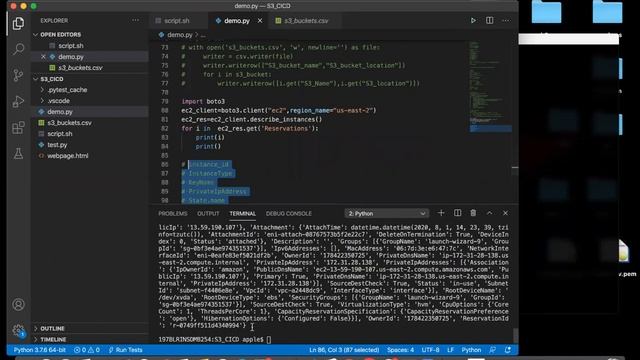Open notifications bell in status bar

coord(508,350)
